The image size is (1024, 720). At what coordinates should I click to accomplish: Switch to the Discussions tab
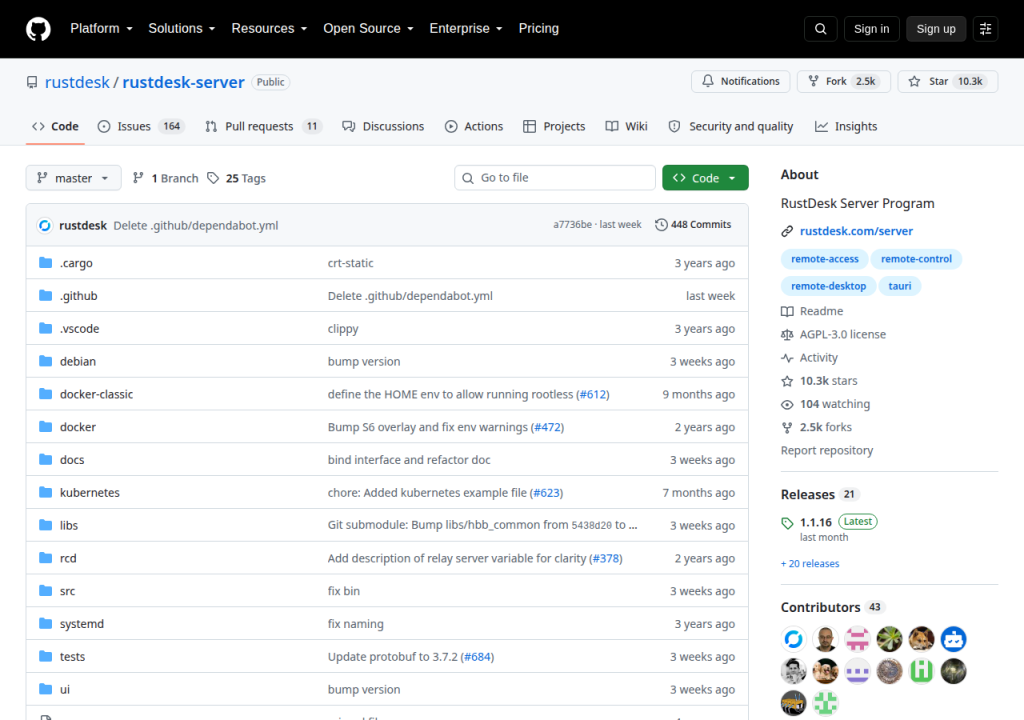pos(383,126)
